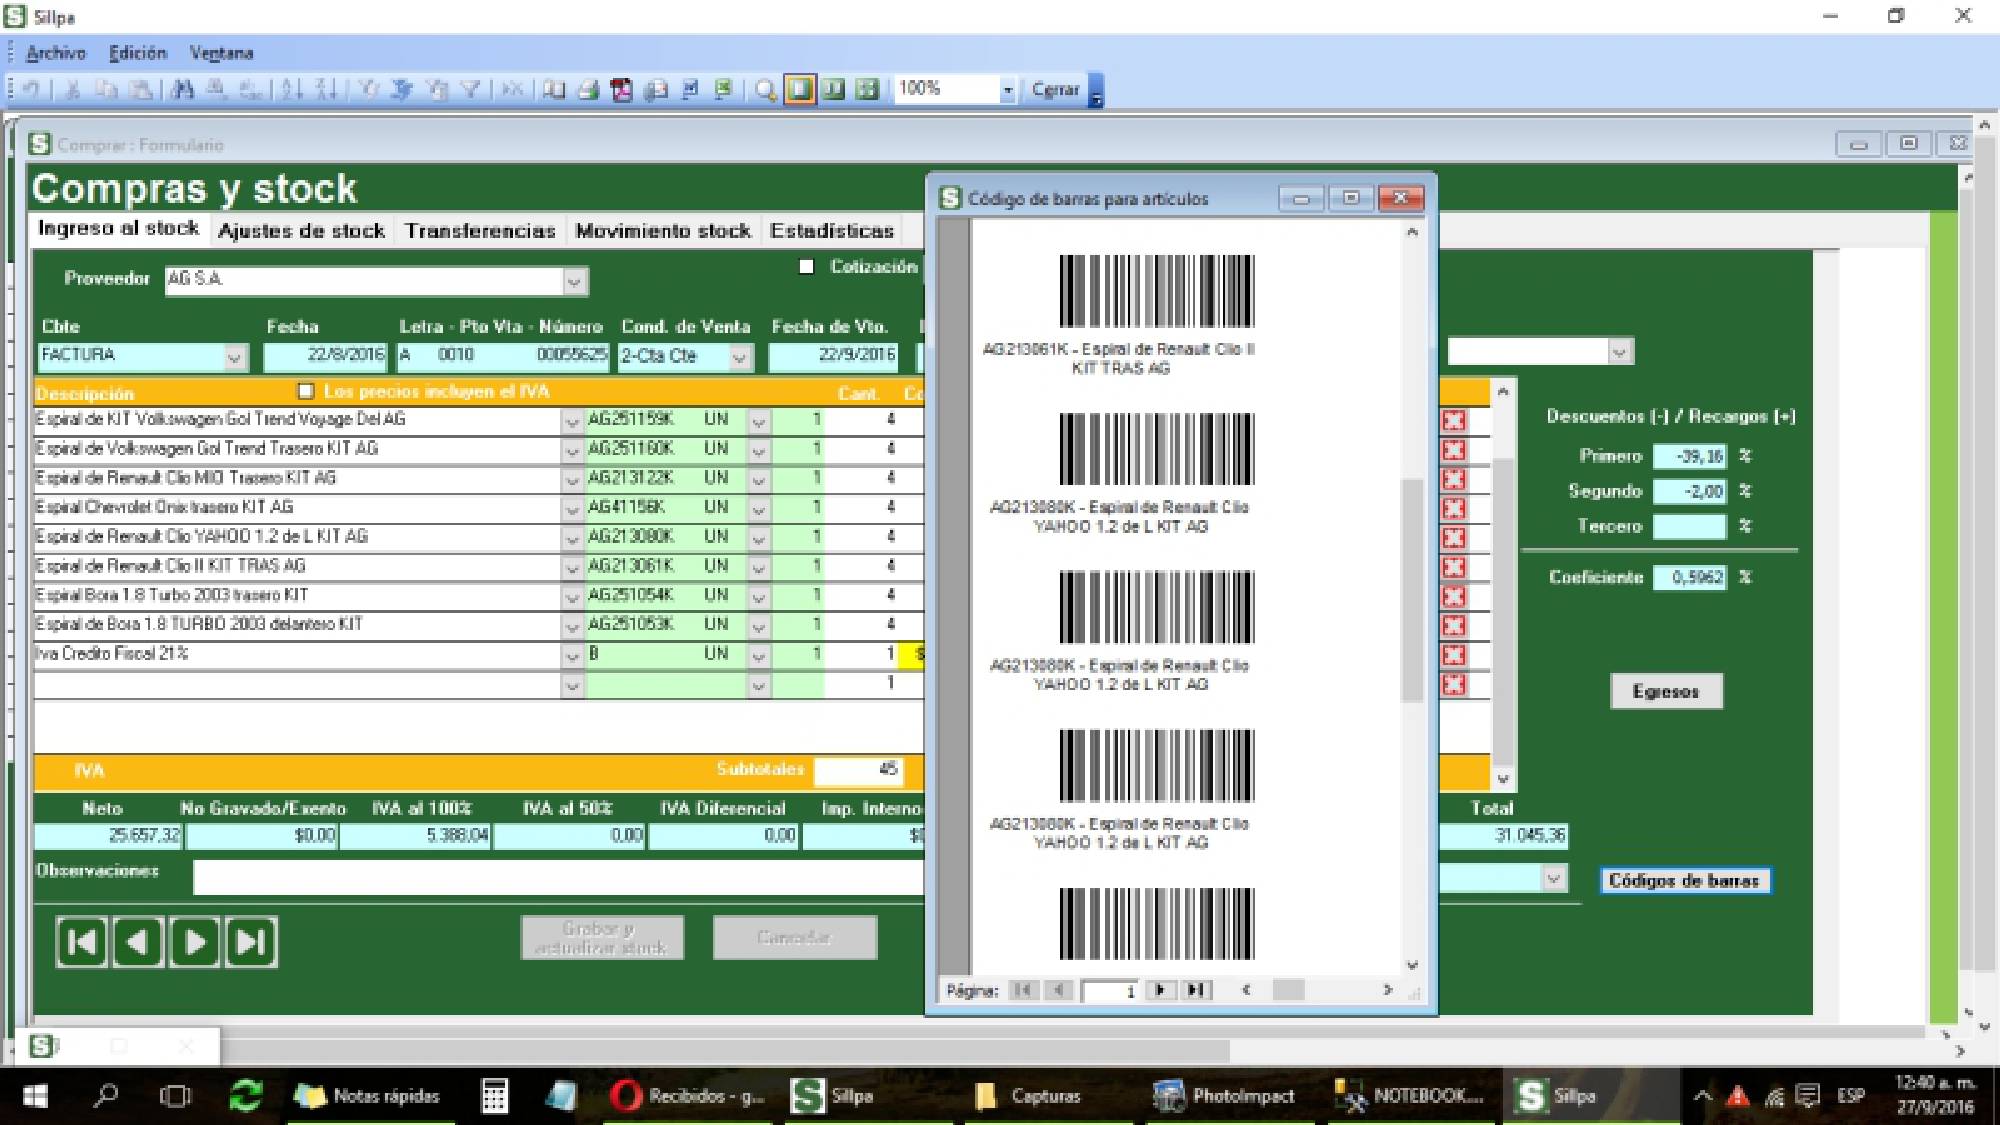This screenshot has height=1125, width=2000.
Task: Switch to Ajustes de stock tab
Action: (301, 231)
